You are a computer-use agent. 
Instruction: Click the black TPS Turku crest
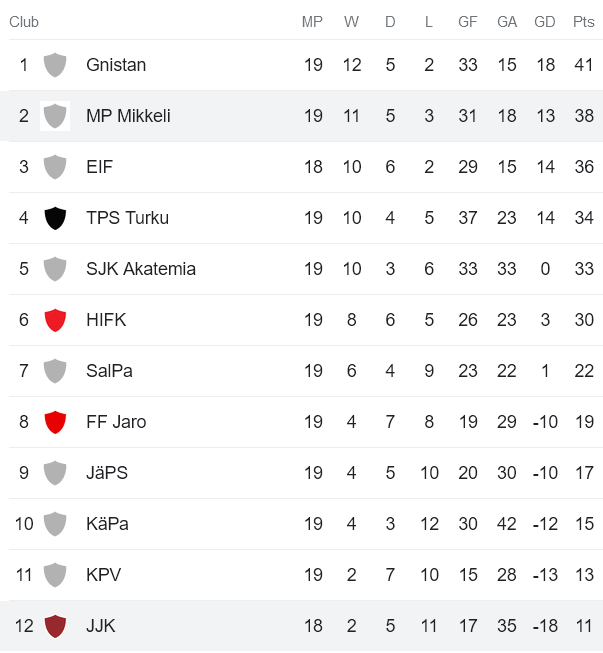(x=55, y=218)
